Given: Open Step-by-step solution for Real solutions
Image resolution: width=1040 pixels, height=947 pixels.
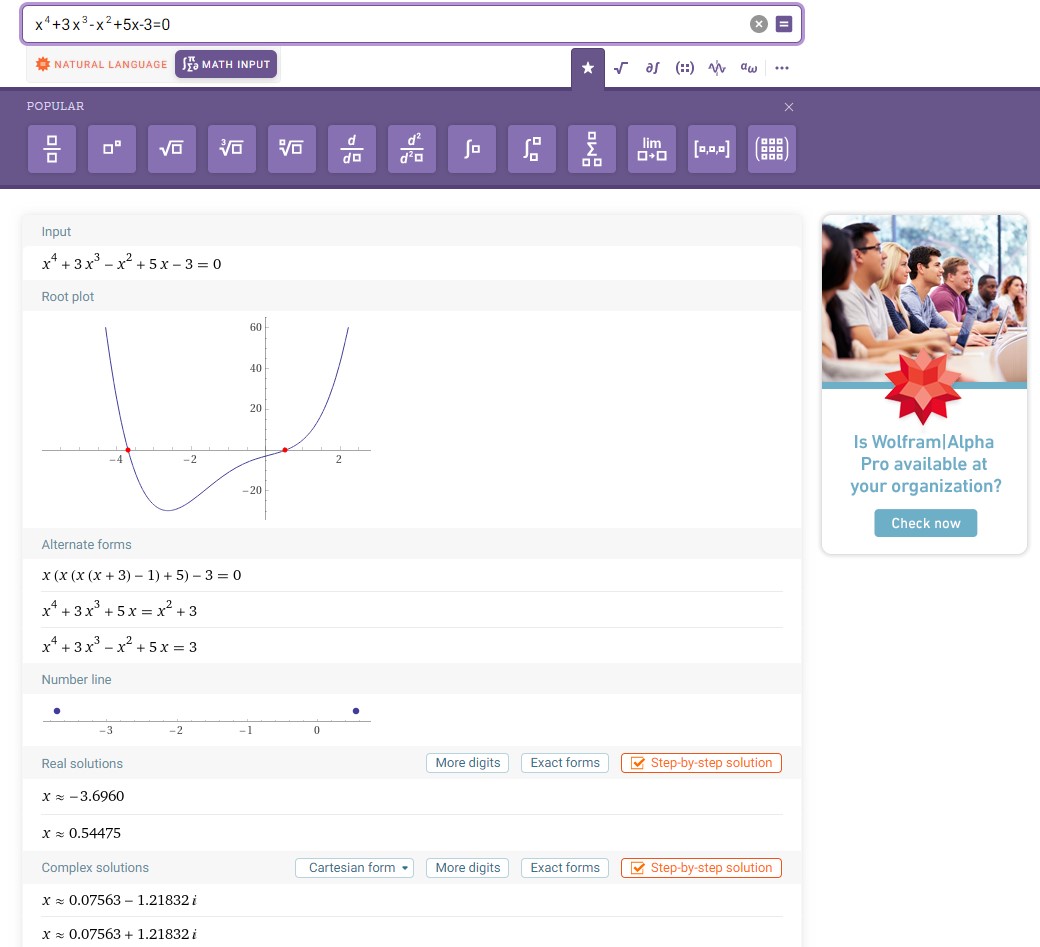Looking at the screenshot, I should tap(702, 763).
